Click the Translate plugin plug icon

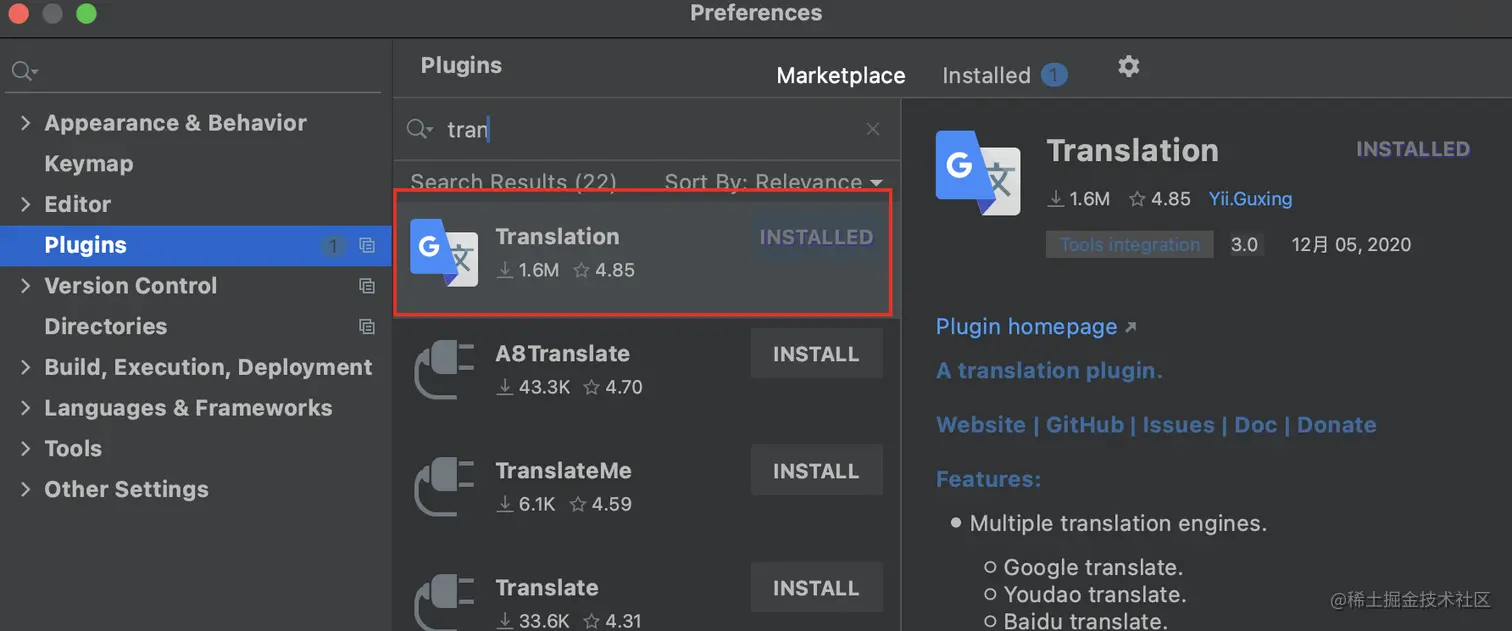pos(444,602)
